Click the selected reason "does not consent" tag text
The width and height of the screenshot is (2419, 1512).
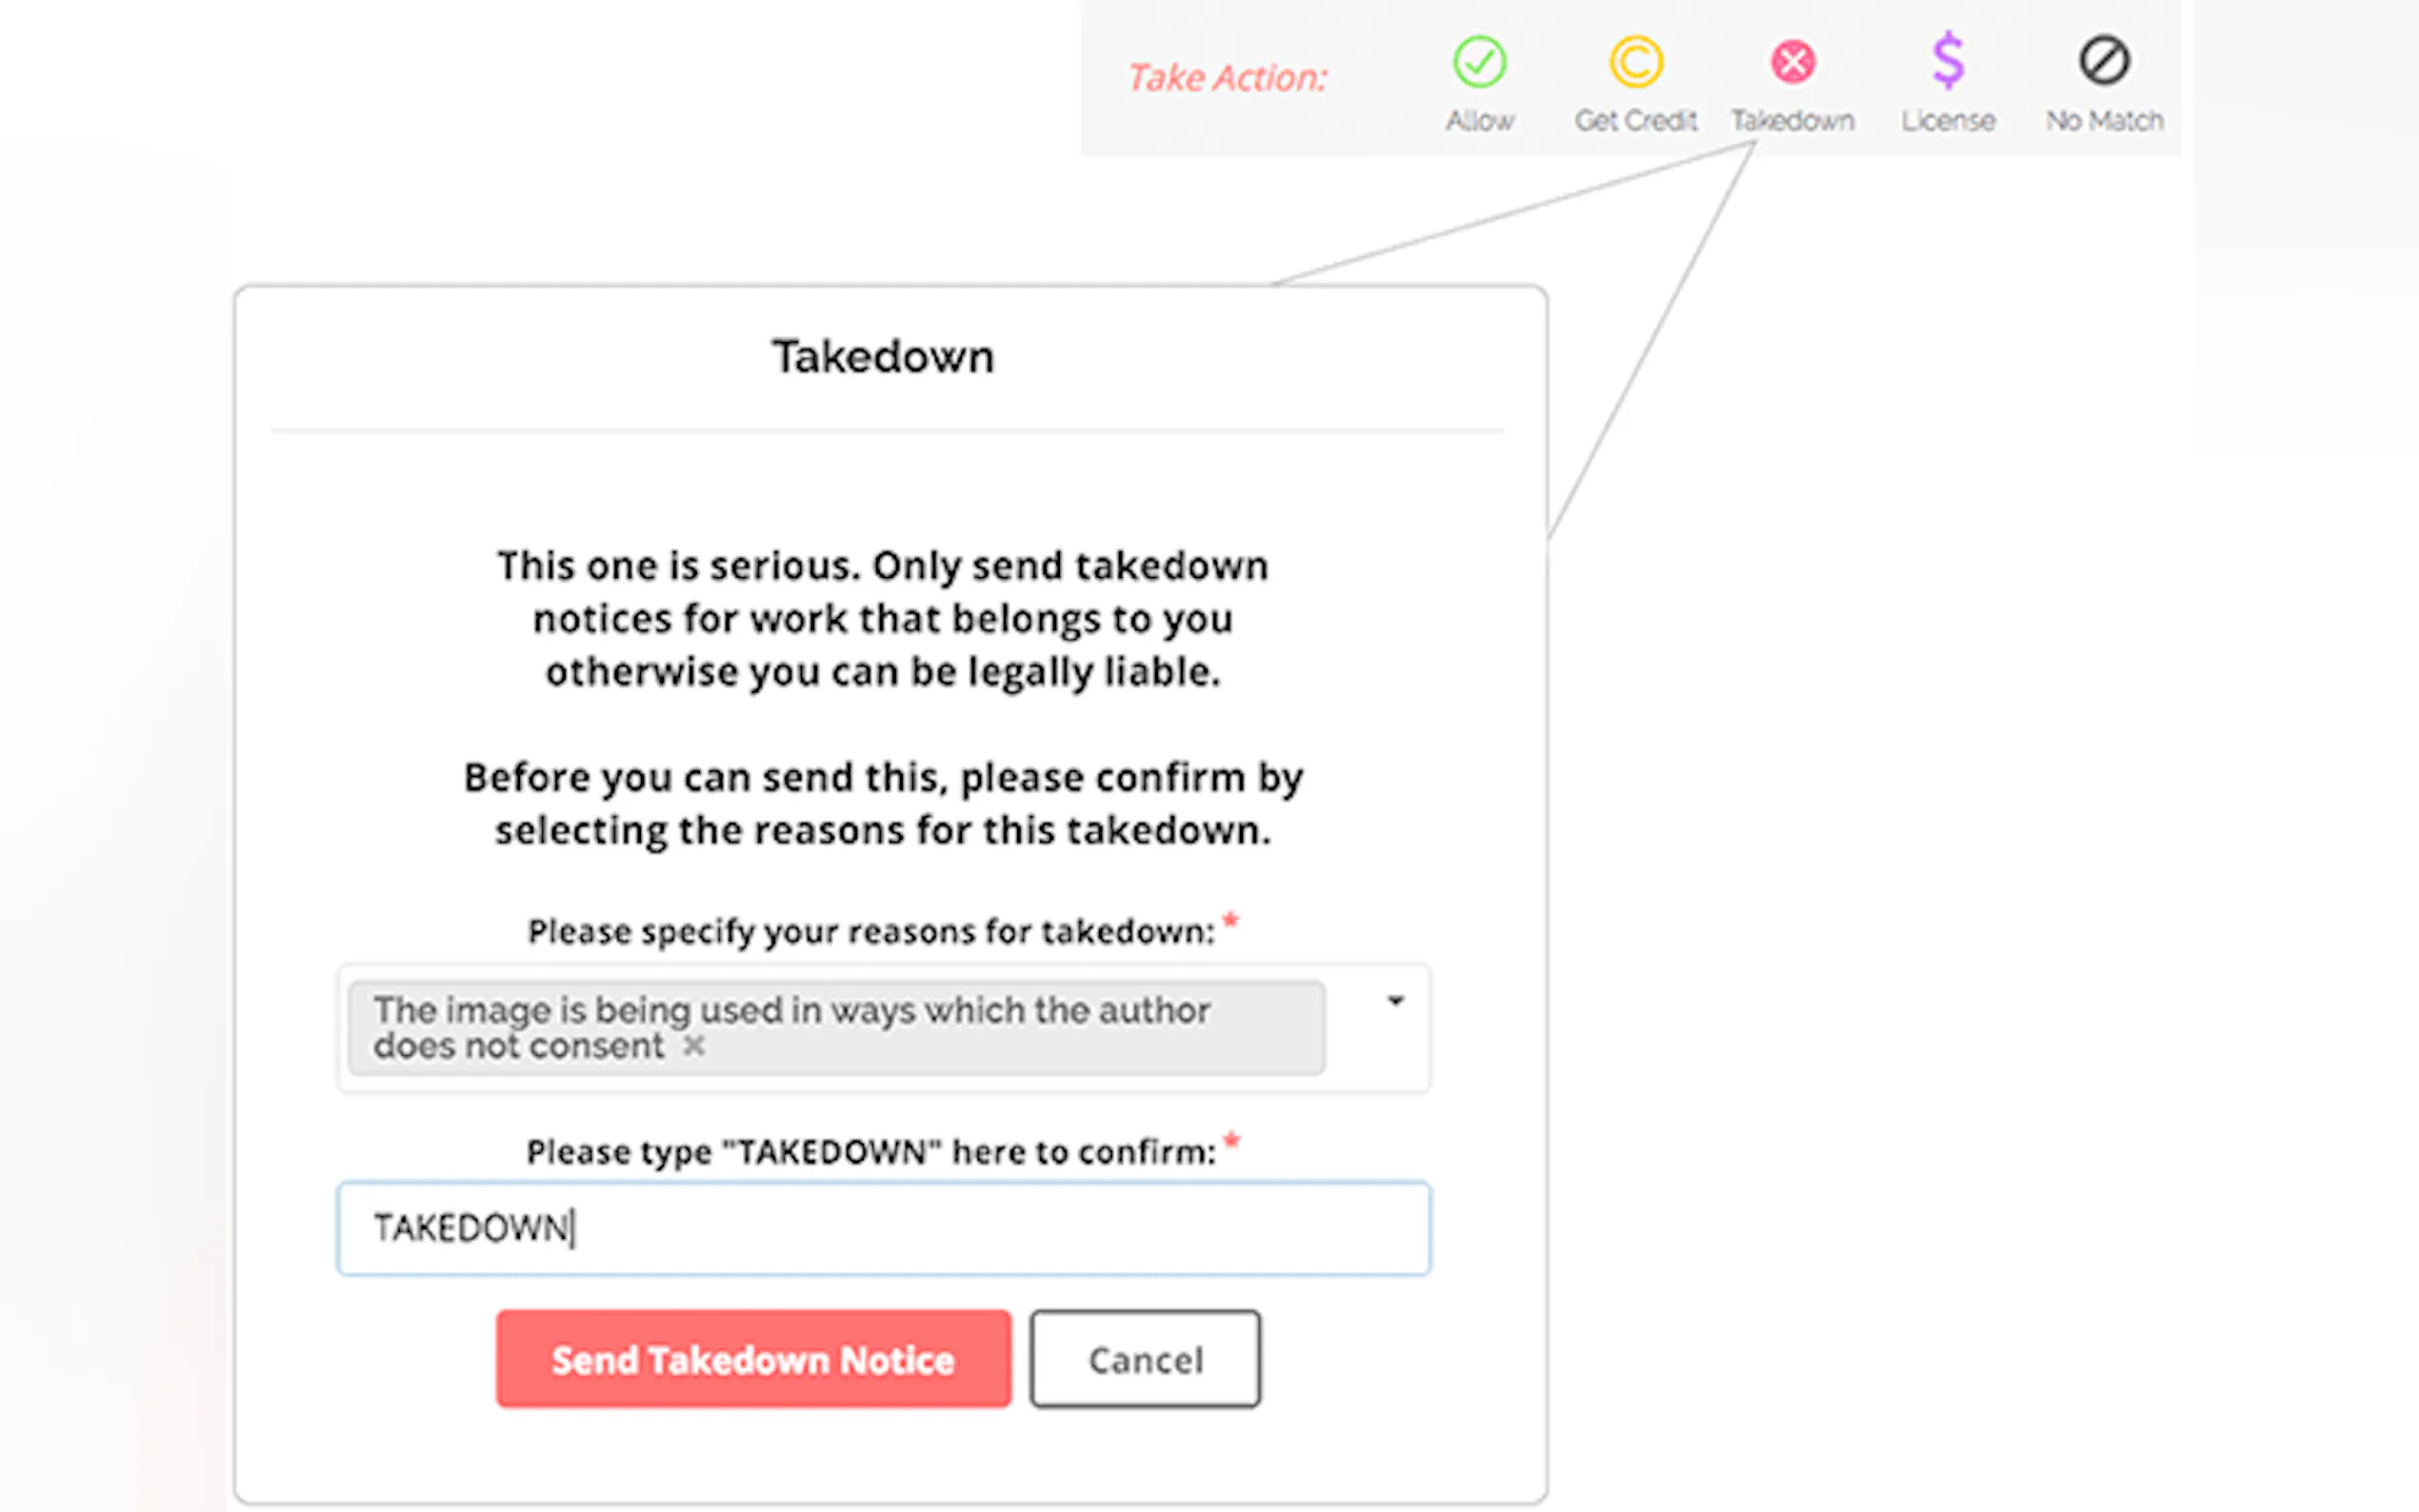pos(518,1047)
